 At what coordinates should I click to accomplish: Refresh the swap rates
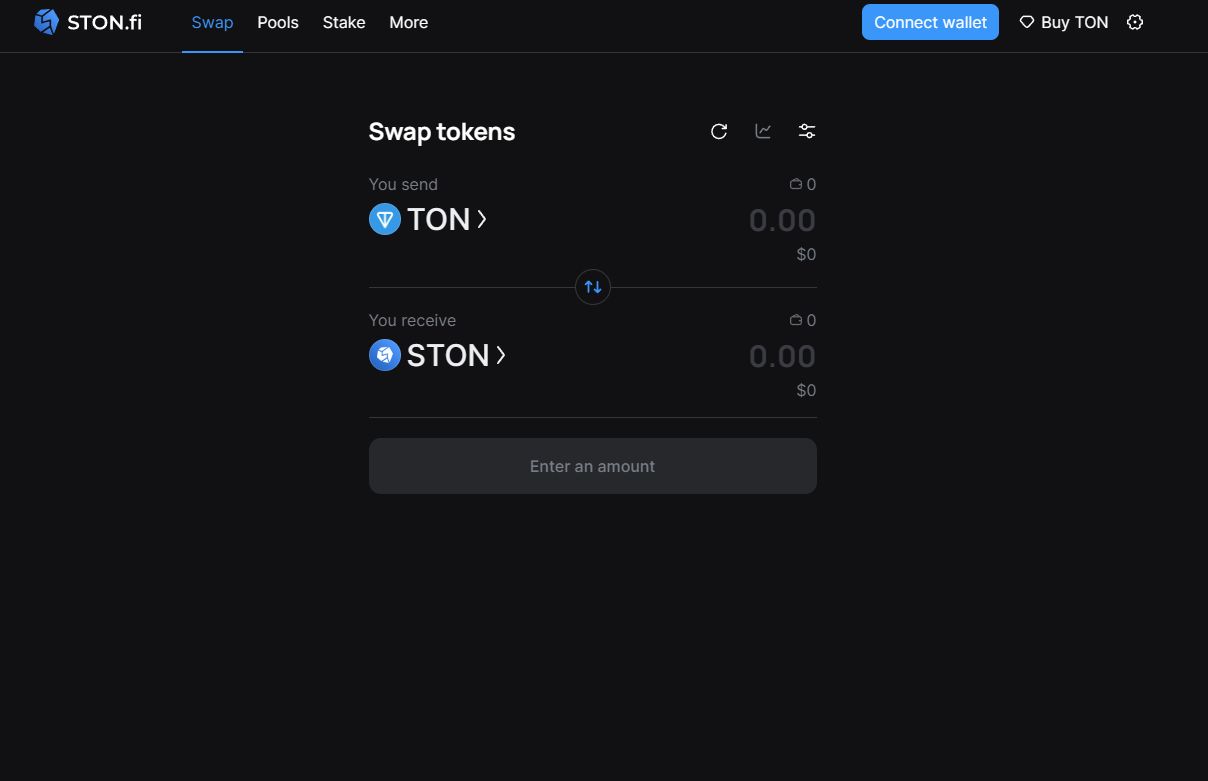click(719, 131)
